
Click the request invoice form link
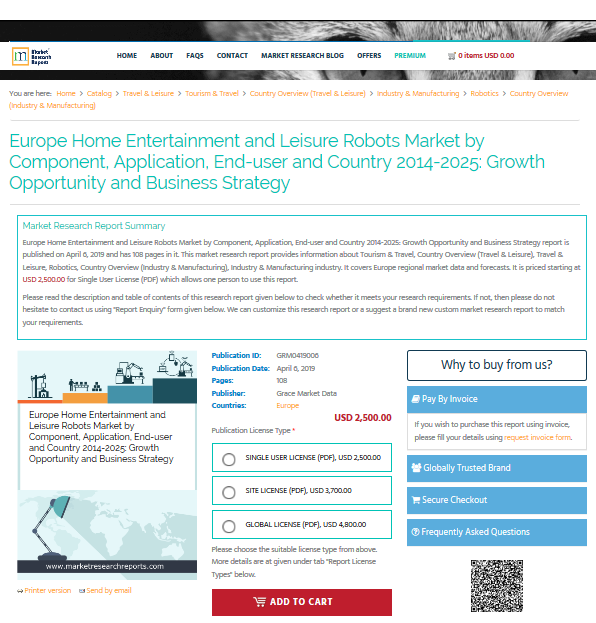[x=538, y=437]
